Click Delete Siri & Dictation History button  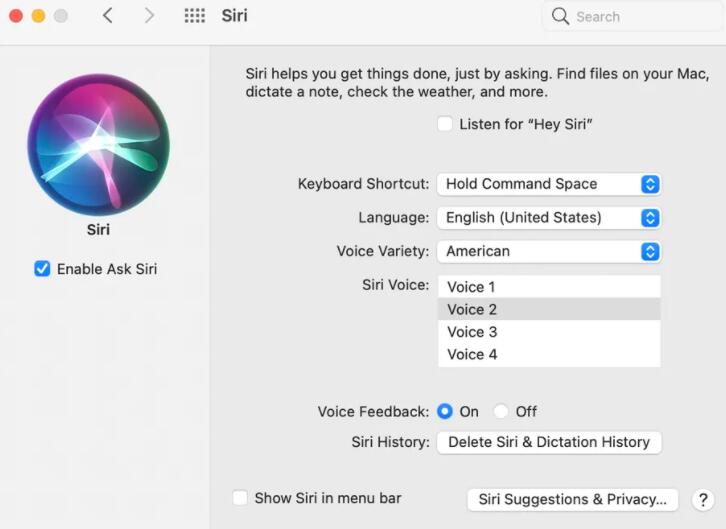[x=549, y=442]
